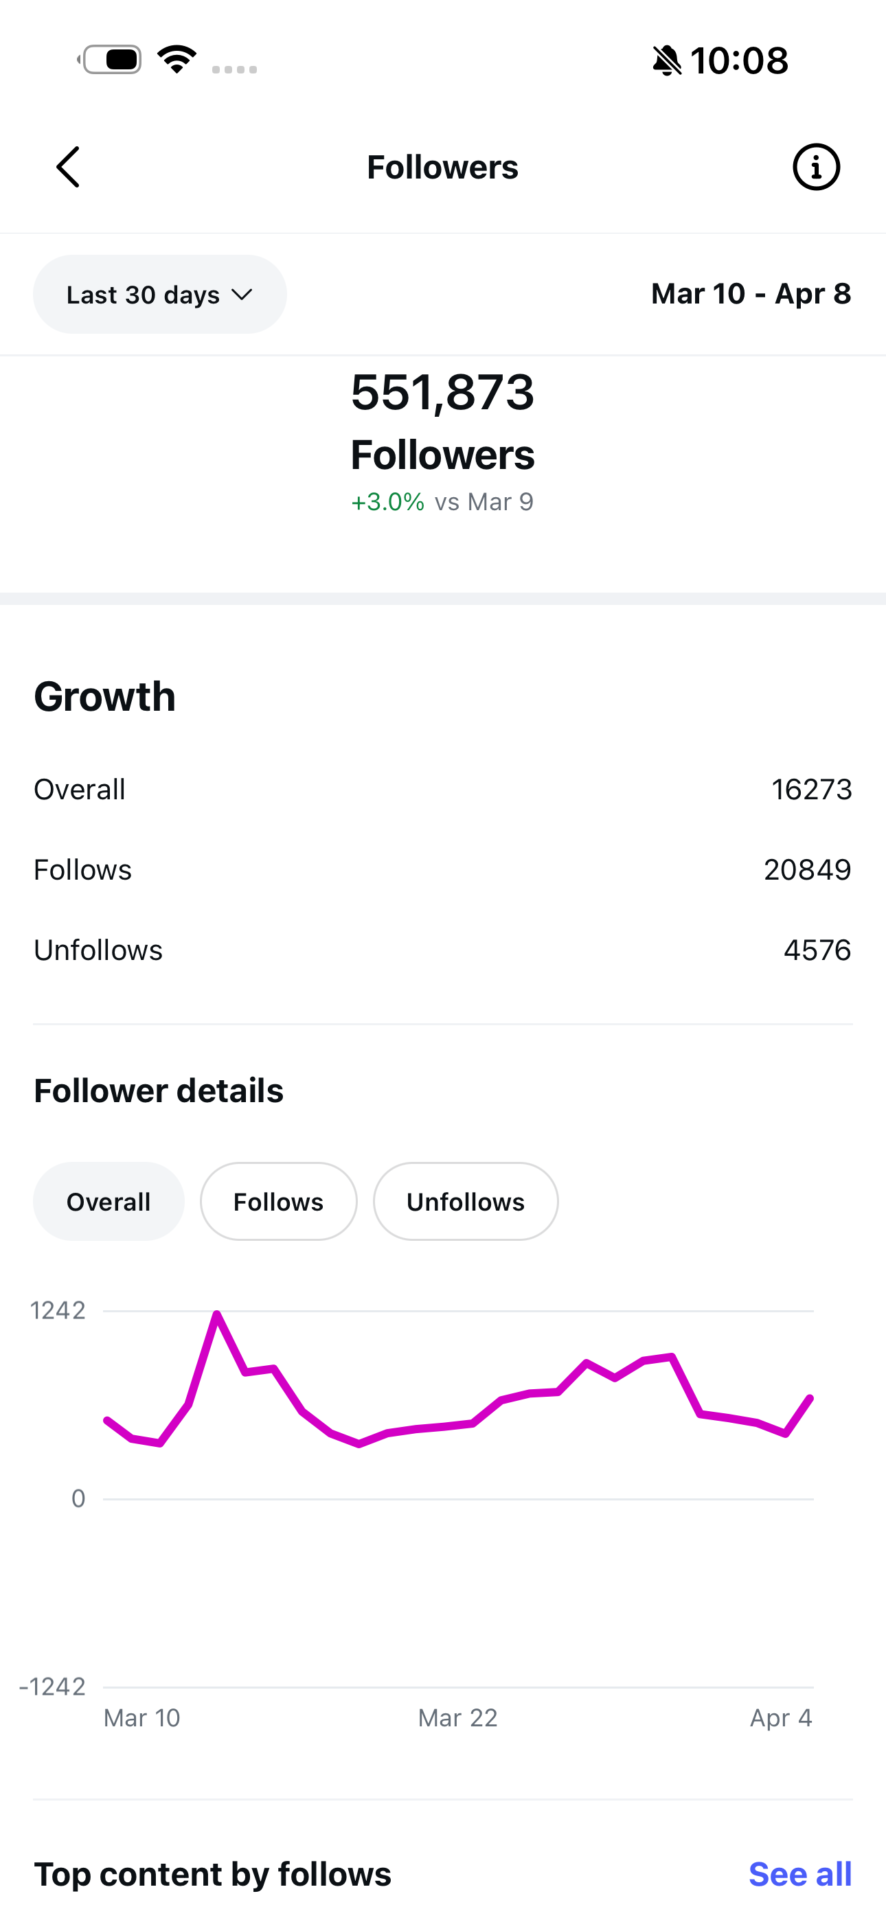Select the Overall chart filter
Viewport: 886px width, 1920px height.
pyautogui.click(x=108, y=1202)
